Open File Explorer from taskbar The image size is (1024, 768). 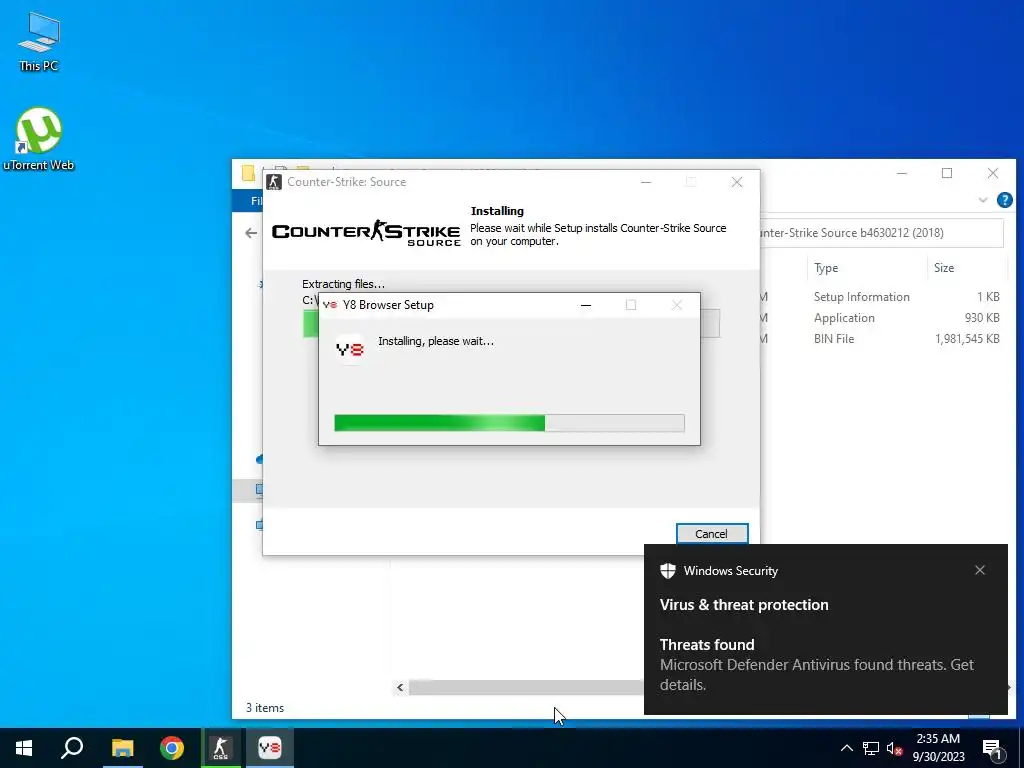coord(122,748)
